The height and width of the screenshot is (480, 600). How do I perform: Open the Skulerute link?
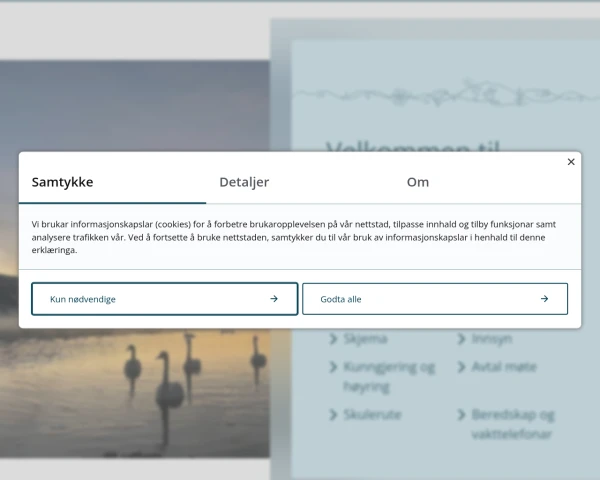click(x=372, y=415)
